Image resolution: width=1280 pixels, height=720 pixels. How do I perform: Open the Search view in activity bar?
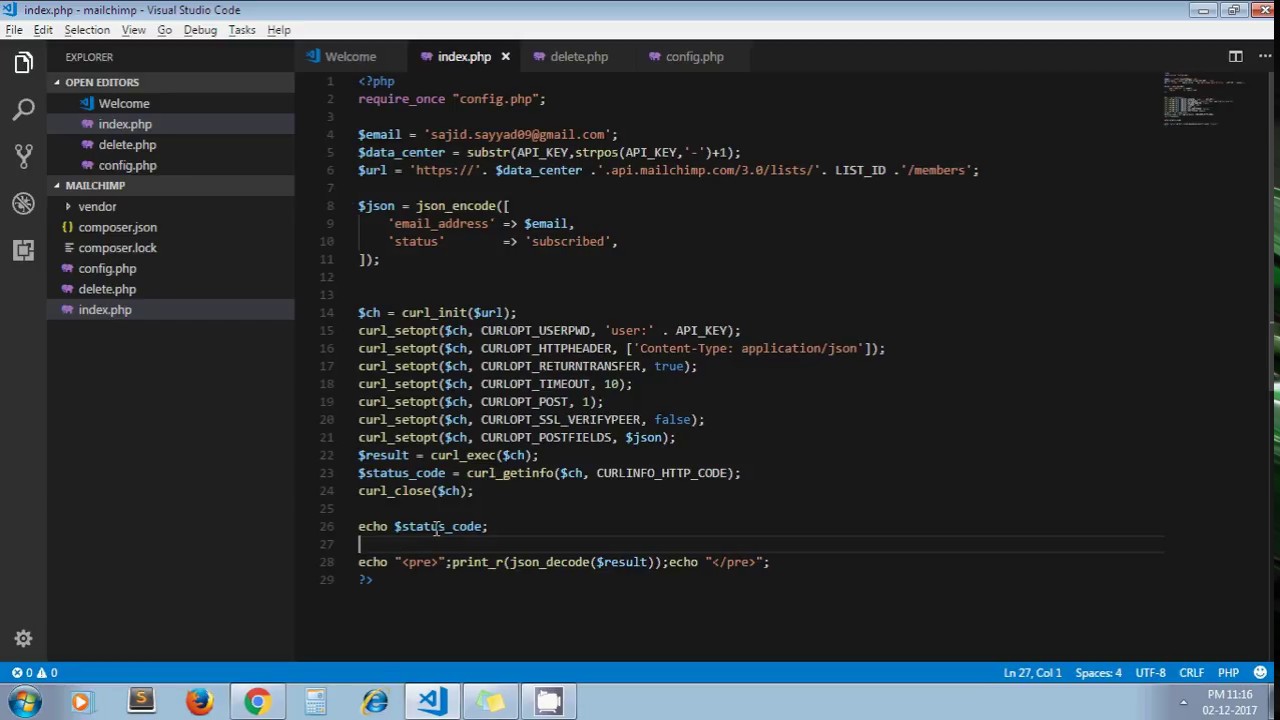(x=23, y=109)
